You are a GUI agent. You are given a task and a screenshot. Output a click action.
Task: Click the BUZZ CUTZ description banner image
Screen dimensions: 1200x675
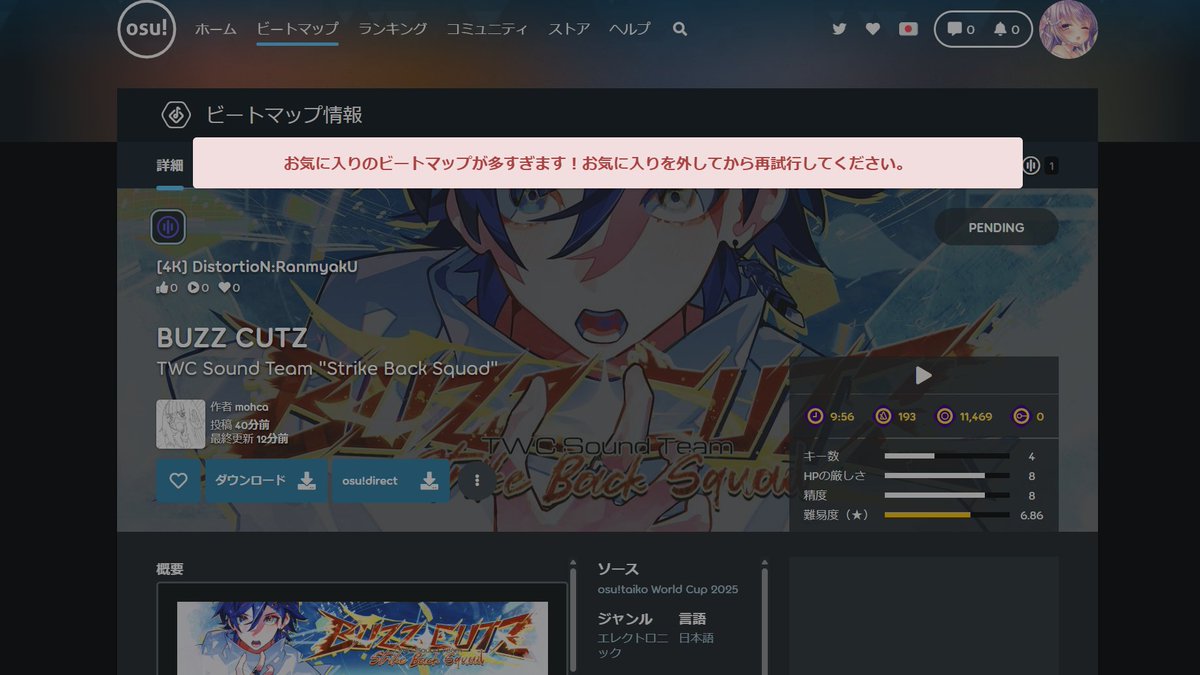pos(362,638)
